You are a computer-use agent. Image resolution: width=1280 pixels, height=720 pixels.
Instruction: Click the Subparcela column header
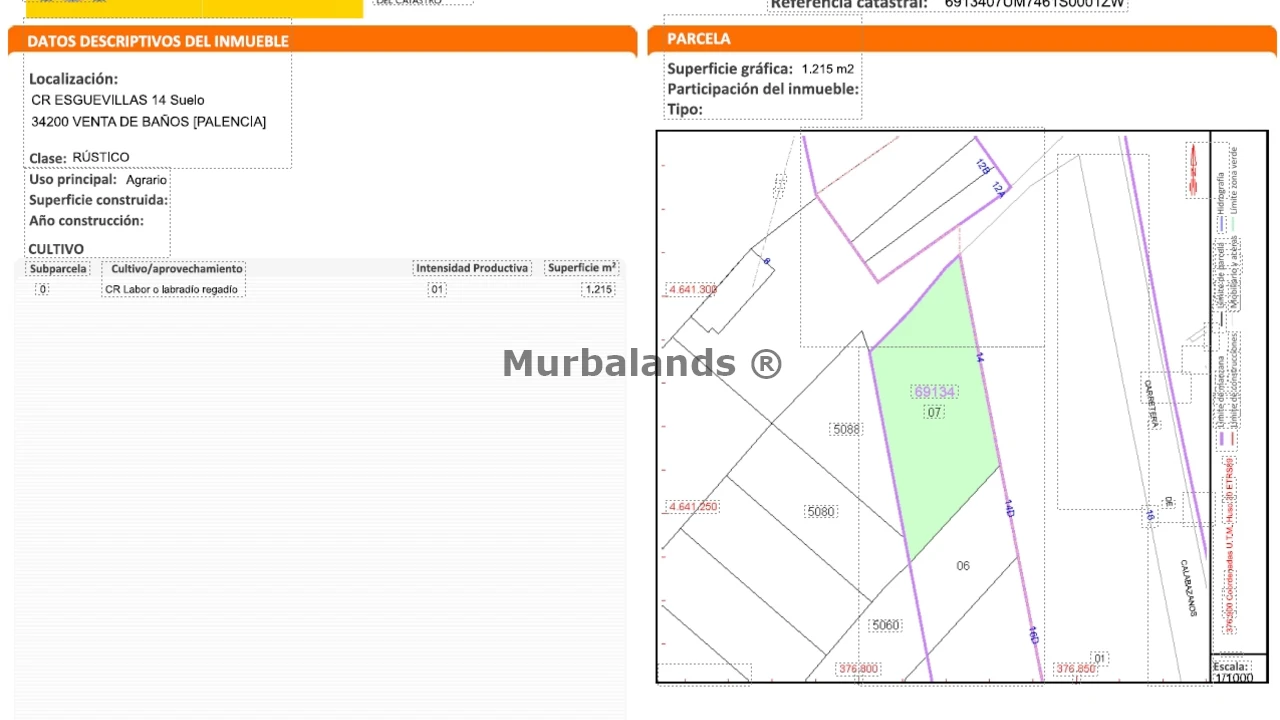click(58, 268)
